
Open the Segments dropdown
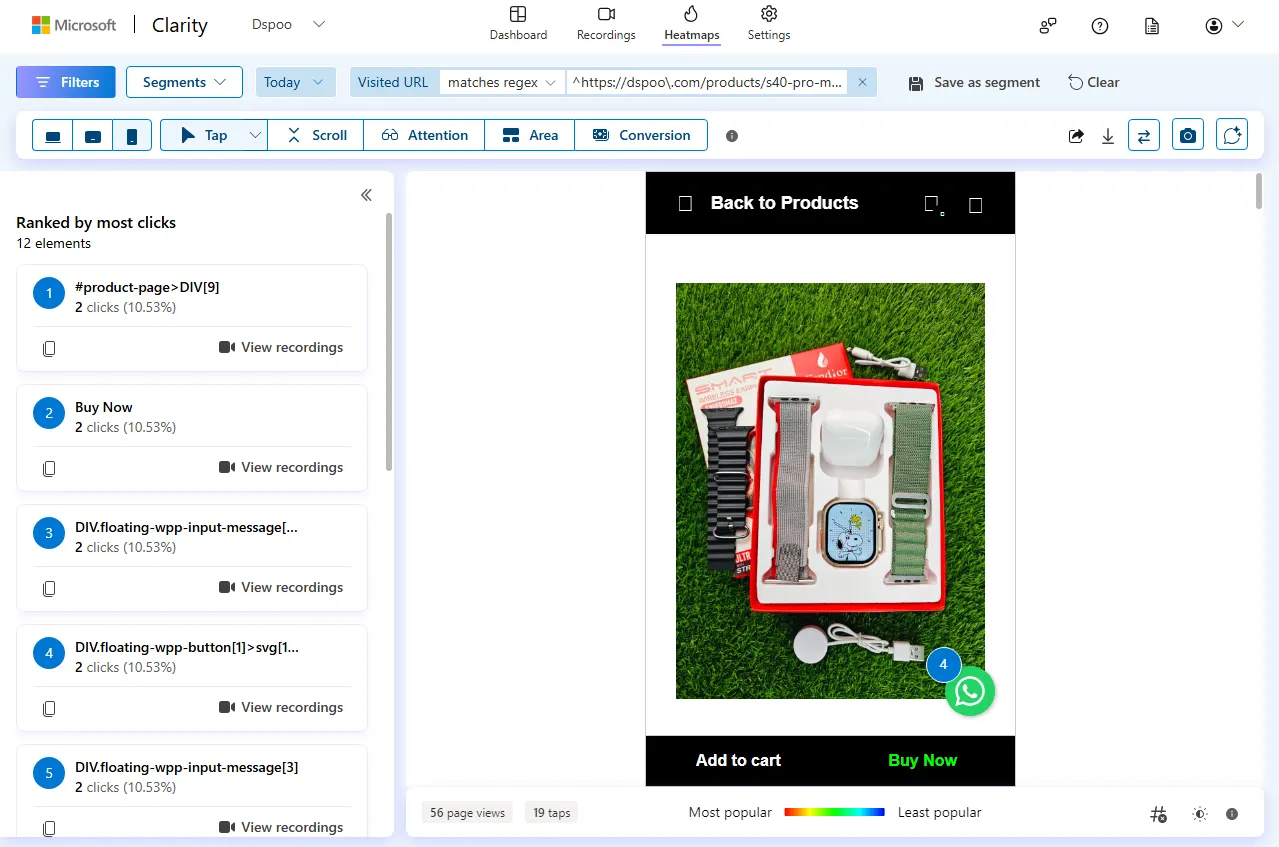tap(184, 82)
